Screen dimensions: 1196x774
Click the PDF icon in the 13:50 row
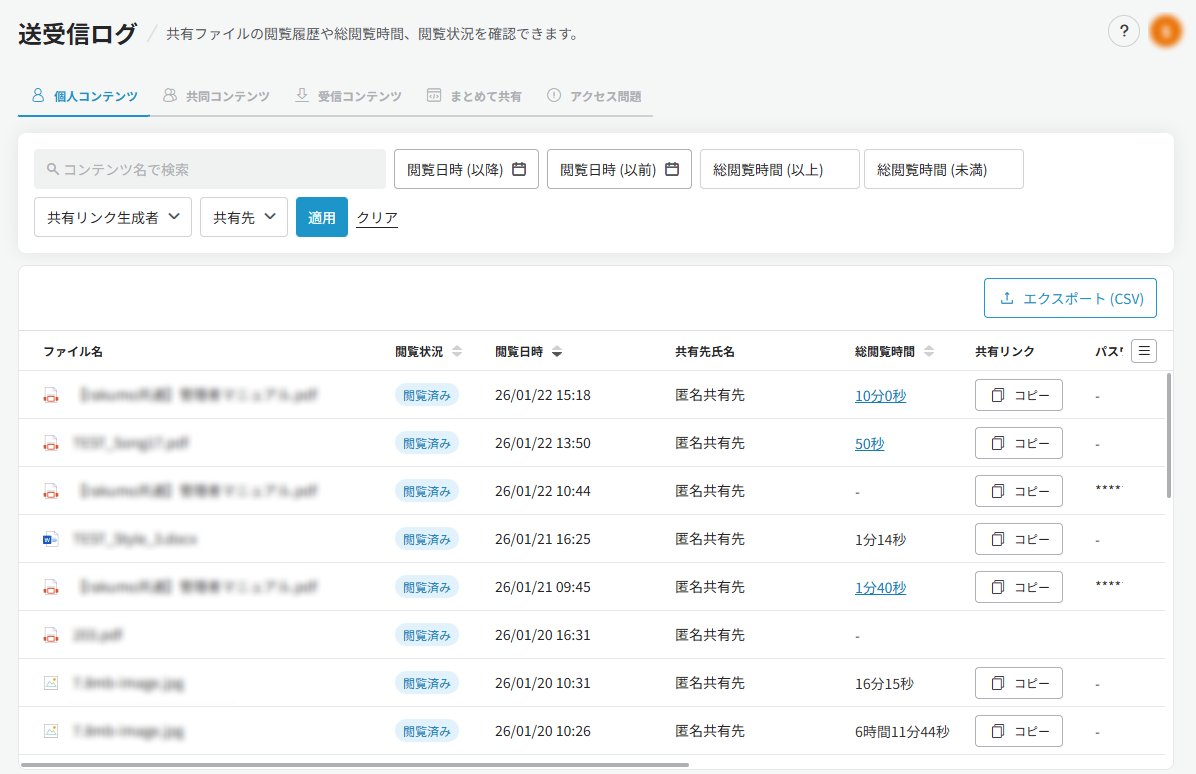51,444
